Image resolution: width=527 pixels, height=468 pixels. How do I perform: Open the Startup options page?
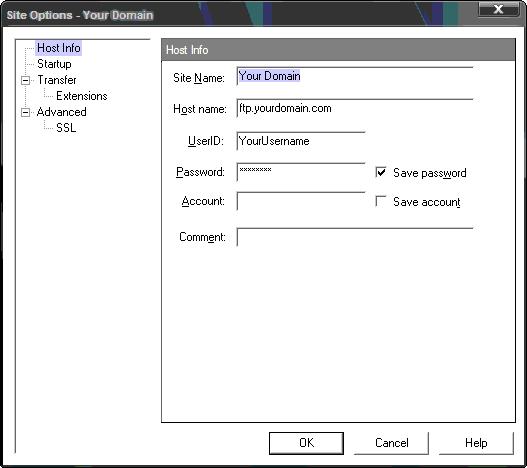click(x=54, y=64)
